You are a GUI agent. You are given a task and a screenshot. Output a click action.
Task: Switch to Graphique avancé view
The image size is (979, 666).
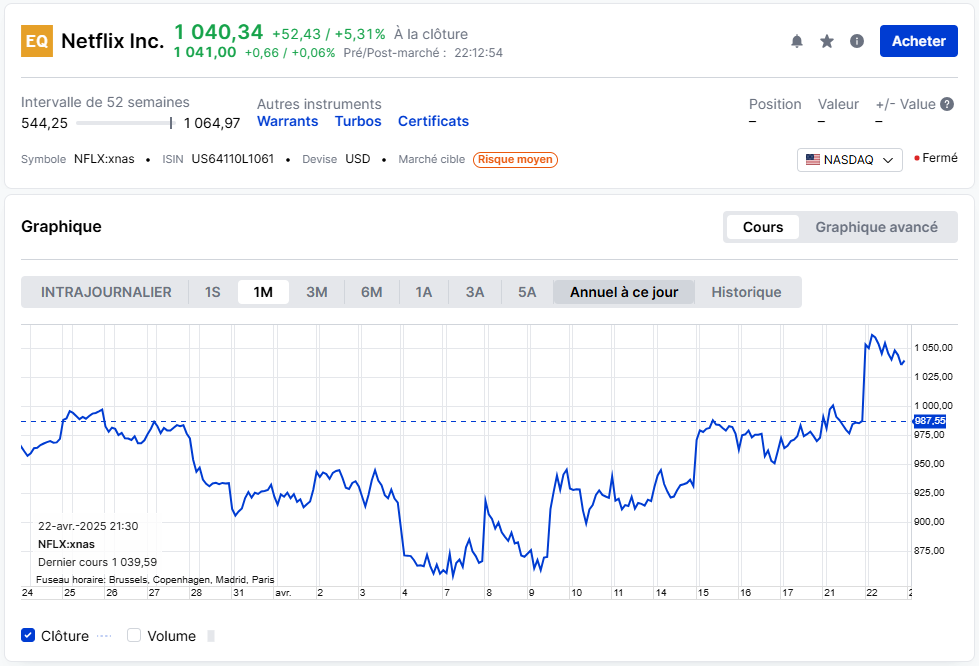pos(876,227)
